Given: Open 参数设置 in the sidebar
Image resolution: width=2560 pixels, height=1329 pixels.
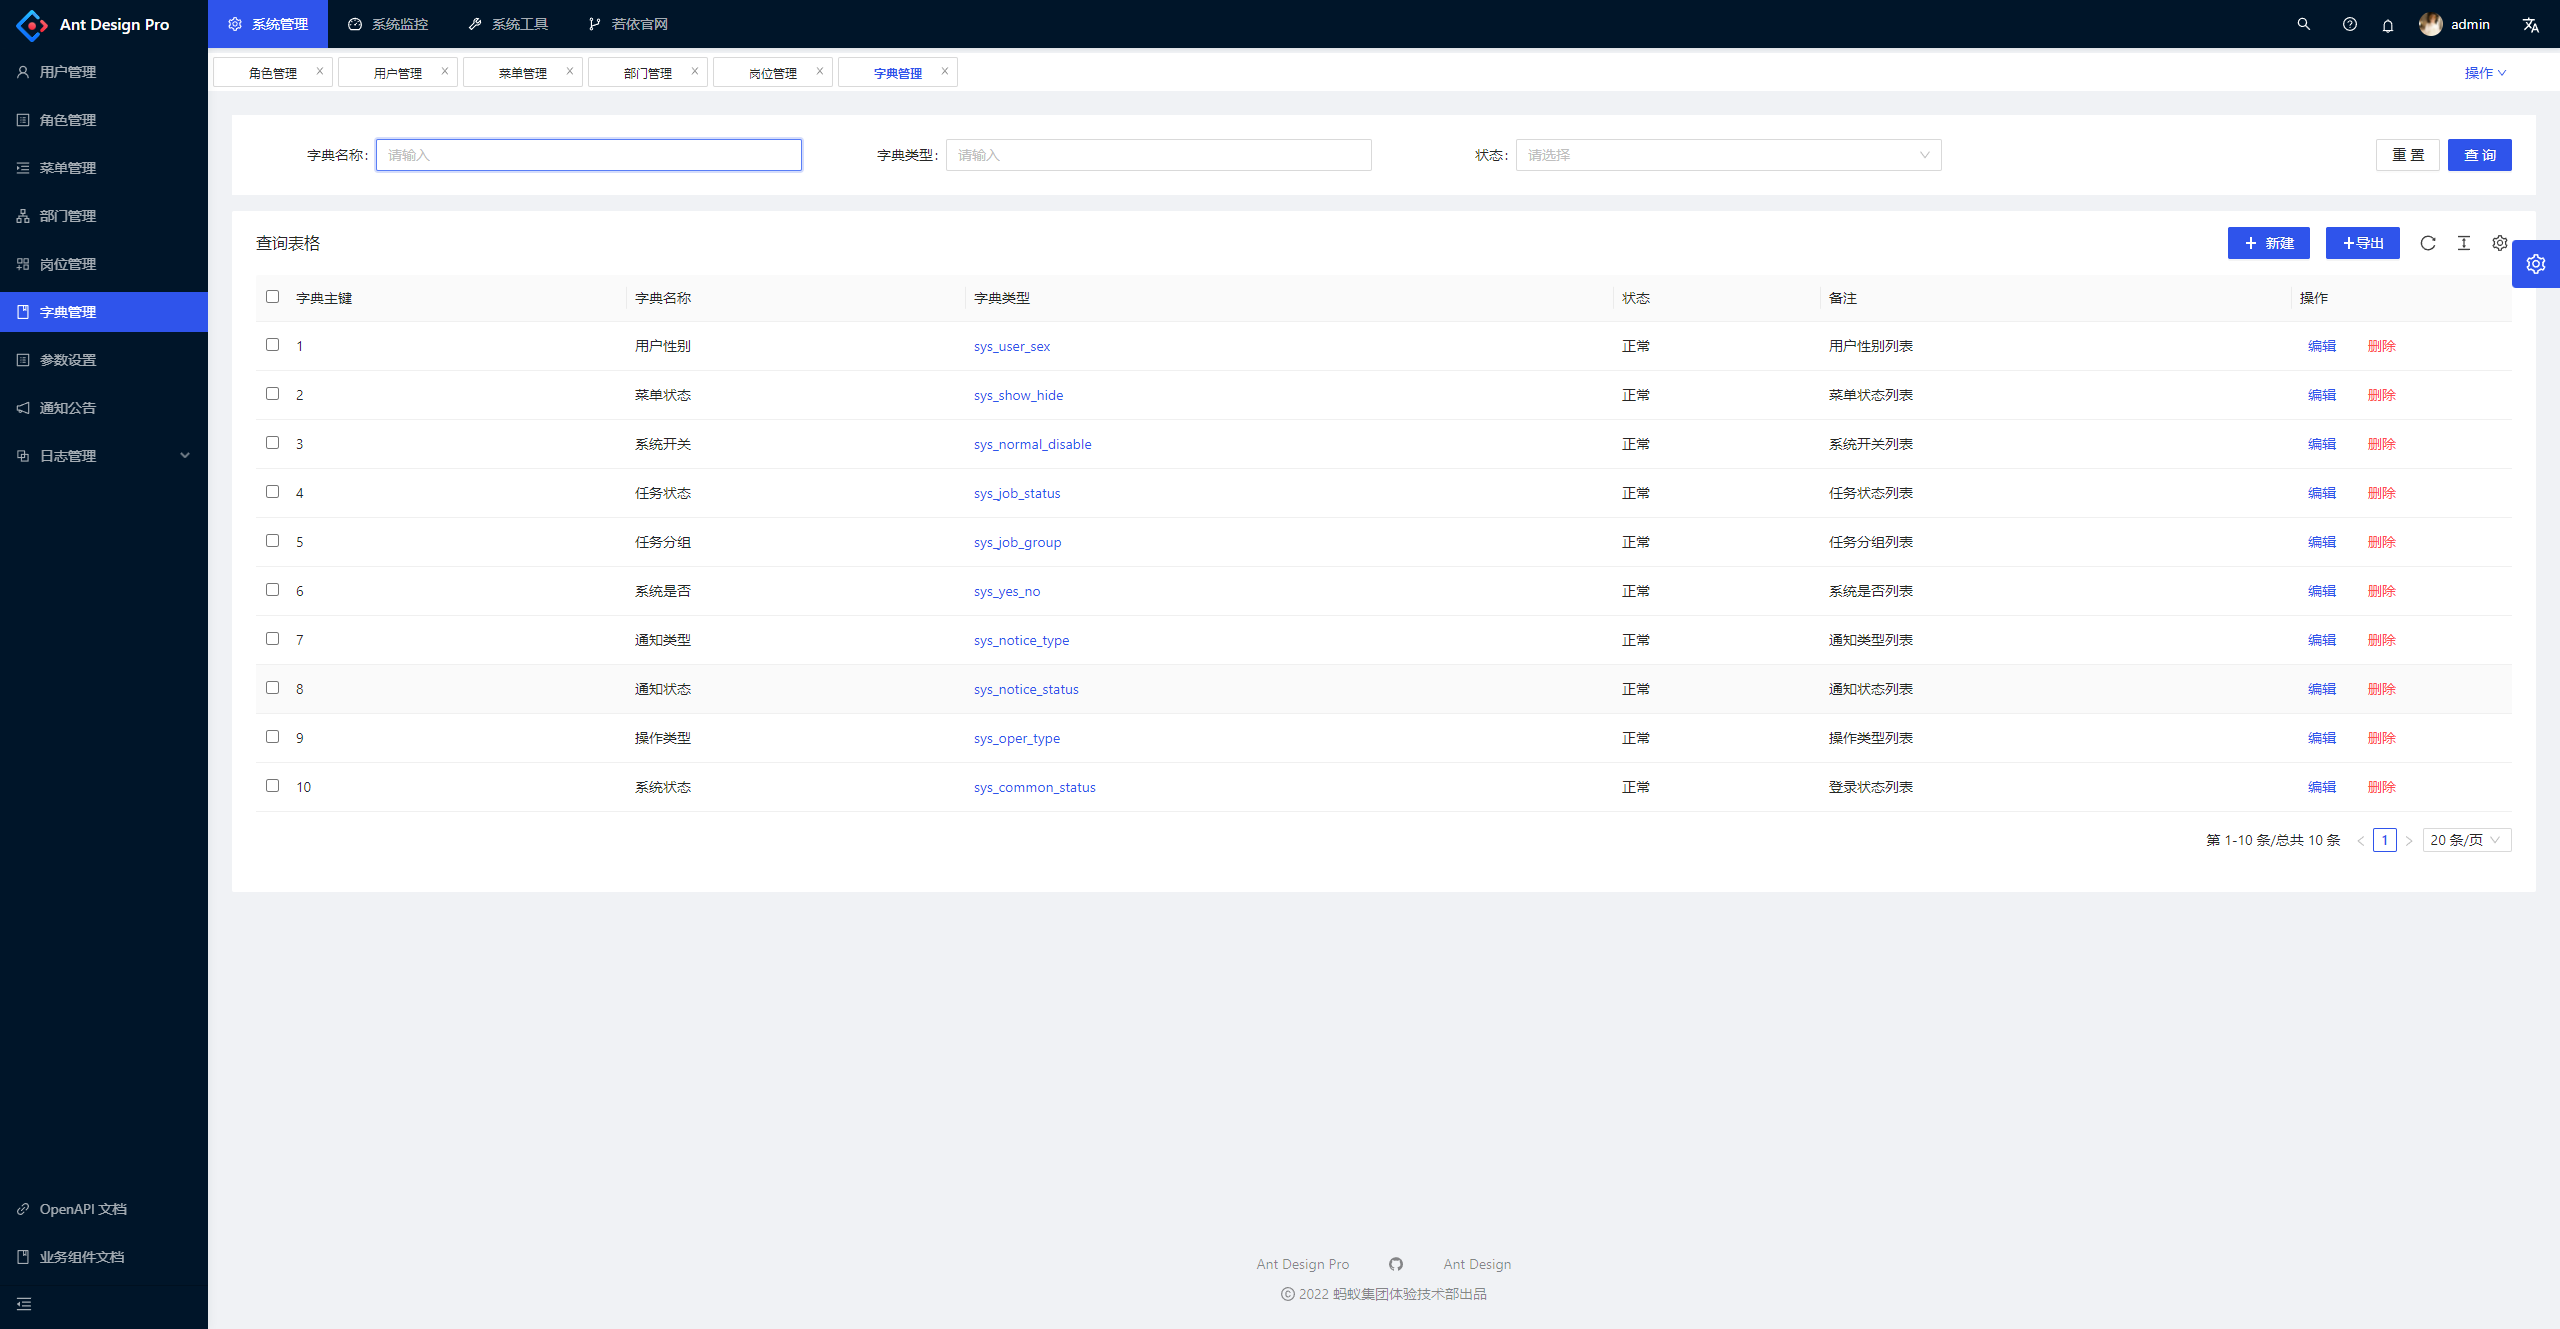Looking at the screenshot, I should [104, 360].
